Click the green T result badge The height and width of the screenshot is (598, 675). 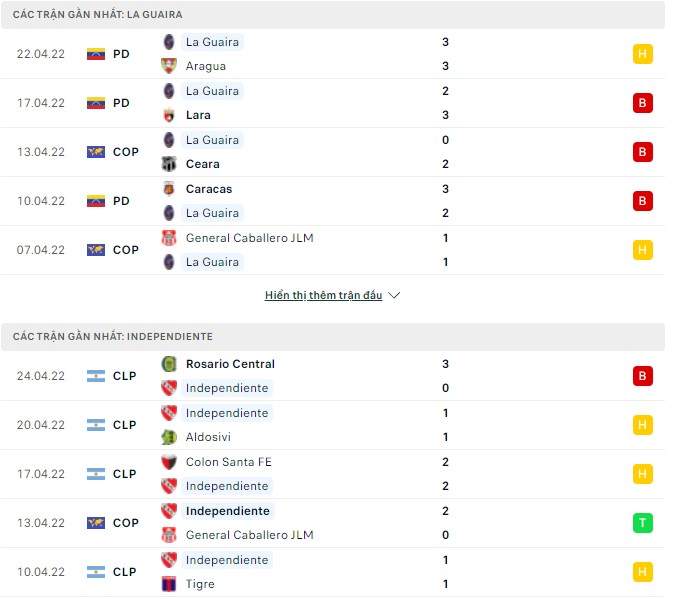[643, 523]
